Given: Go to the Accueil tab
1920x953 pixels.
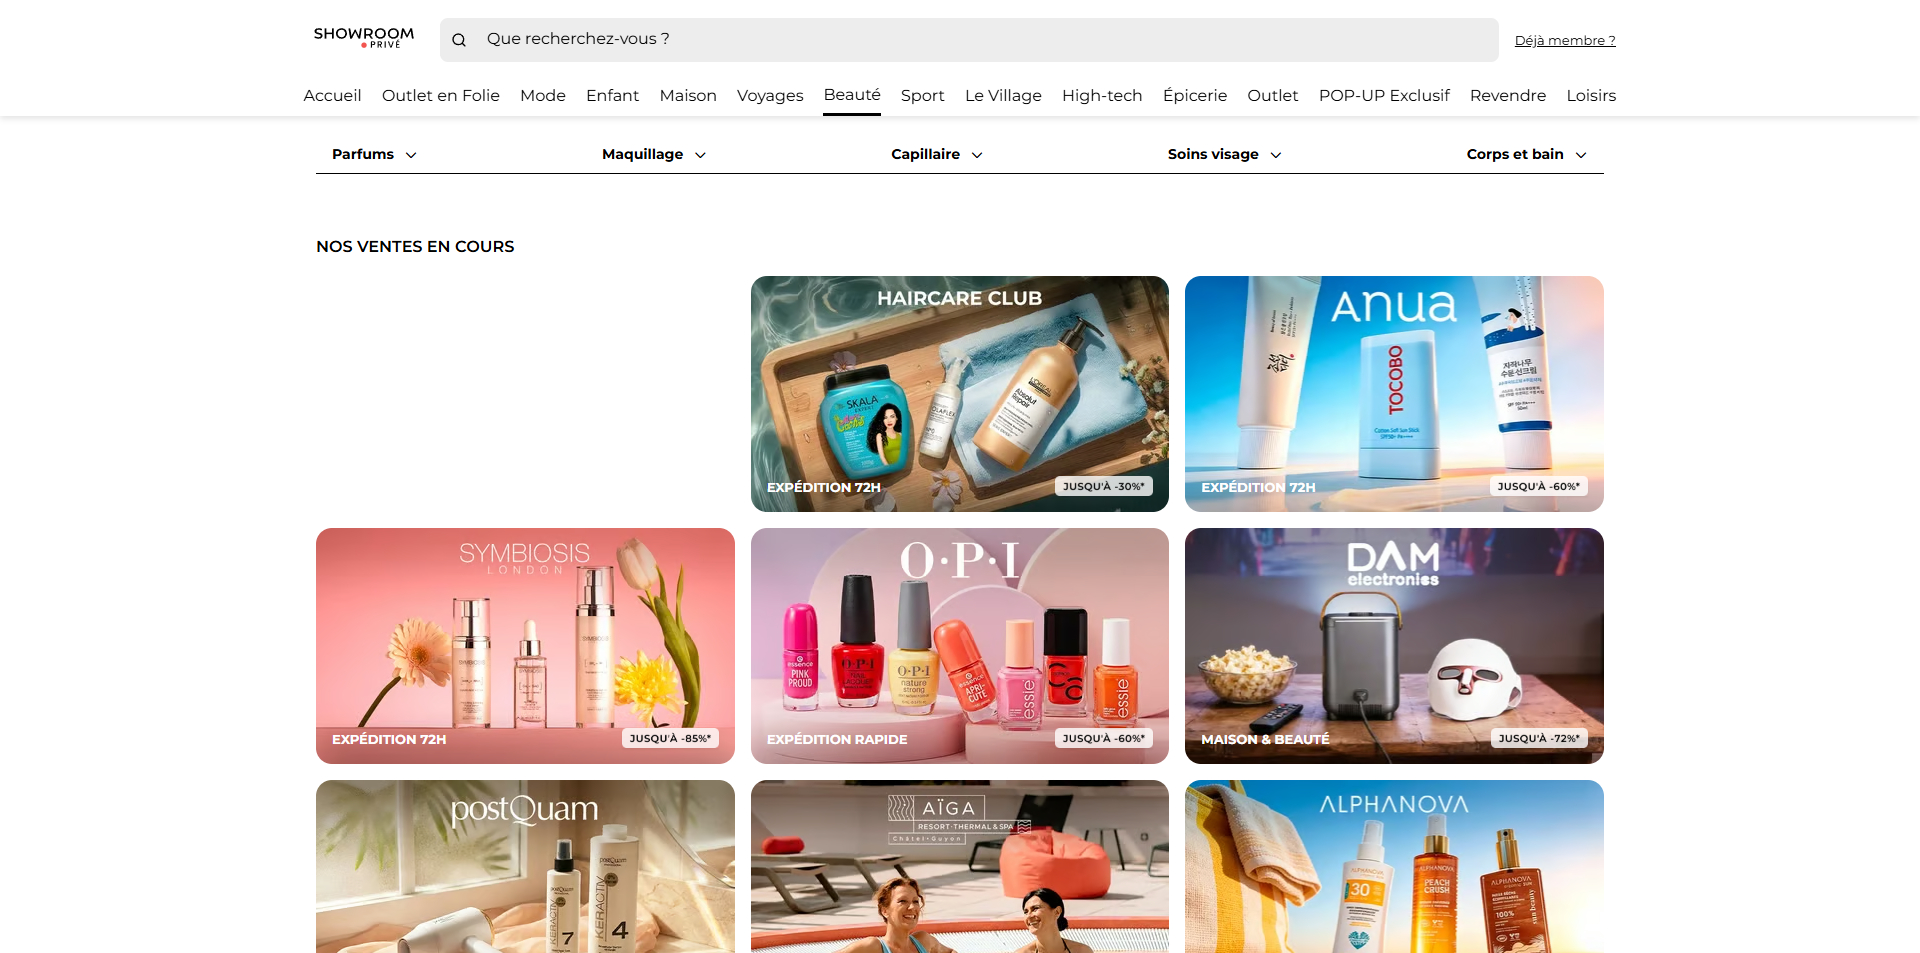Looking at the screenshot, I should (x=332, y=95).
